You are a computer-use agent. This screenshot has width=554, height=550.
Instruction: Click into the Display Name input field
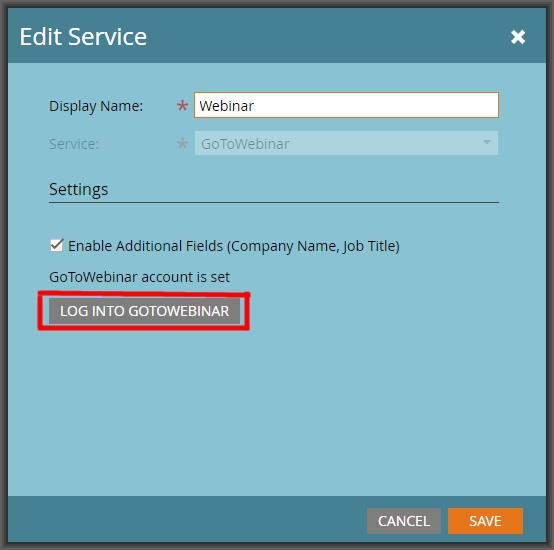pos(346,105)
